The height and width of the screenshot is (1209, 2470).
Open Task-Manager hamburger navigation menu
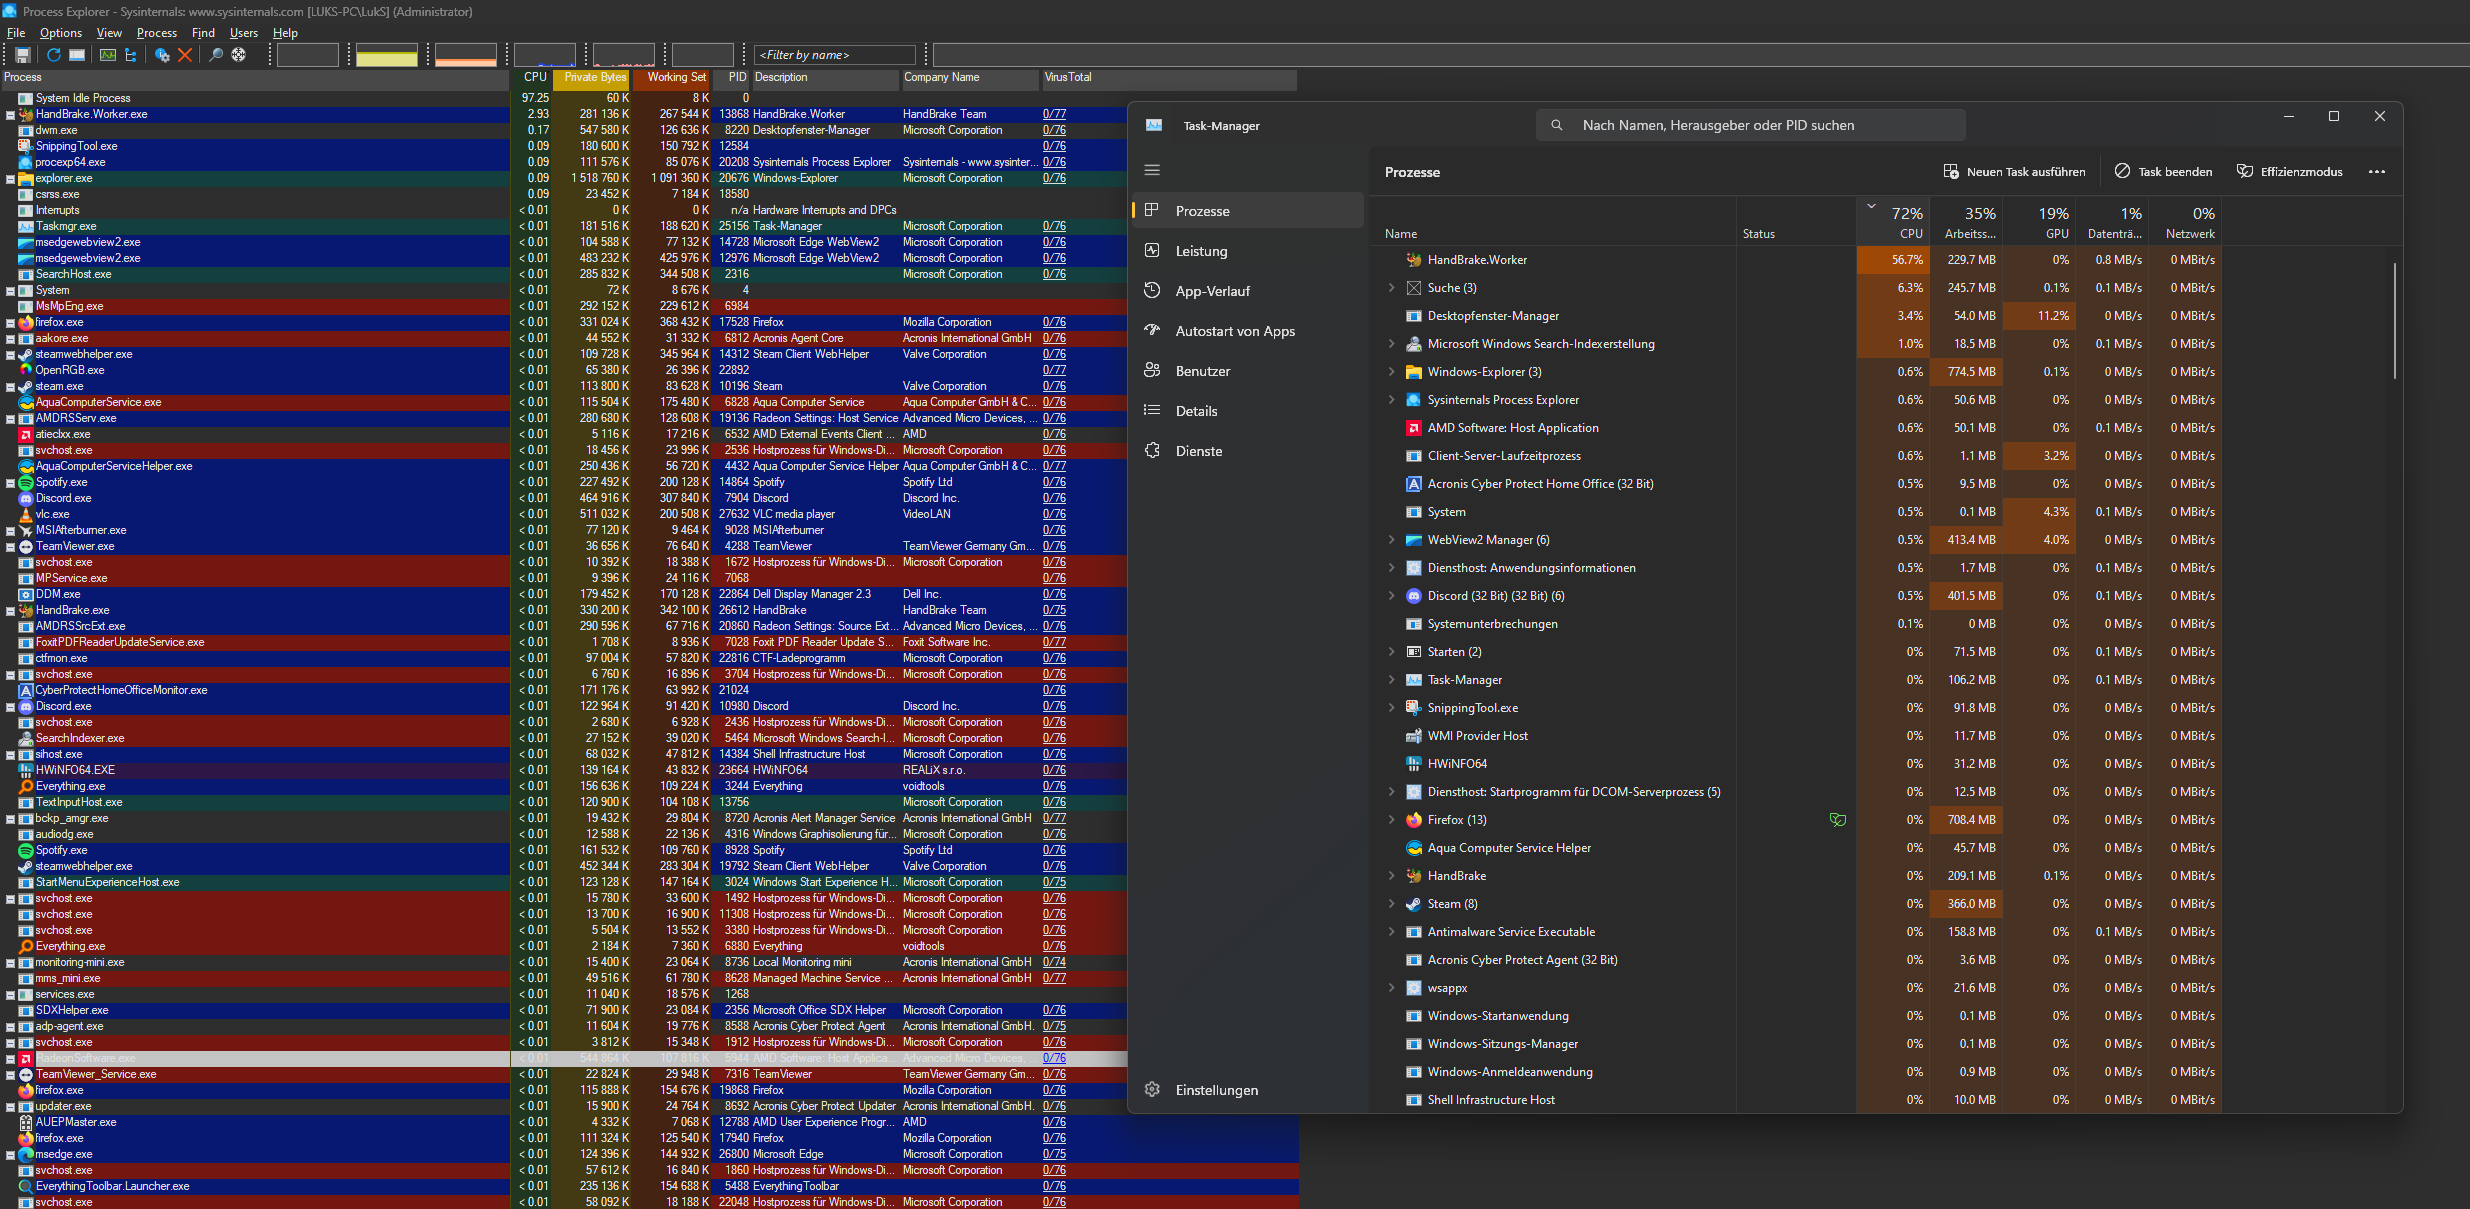[x=1152, y=170]
